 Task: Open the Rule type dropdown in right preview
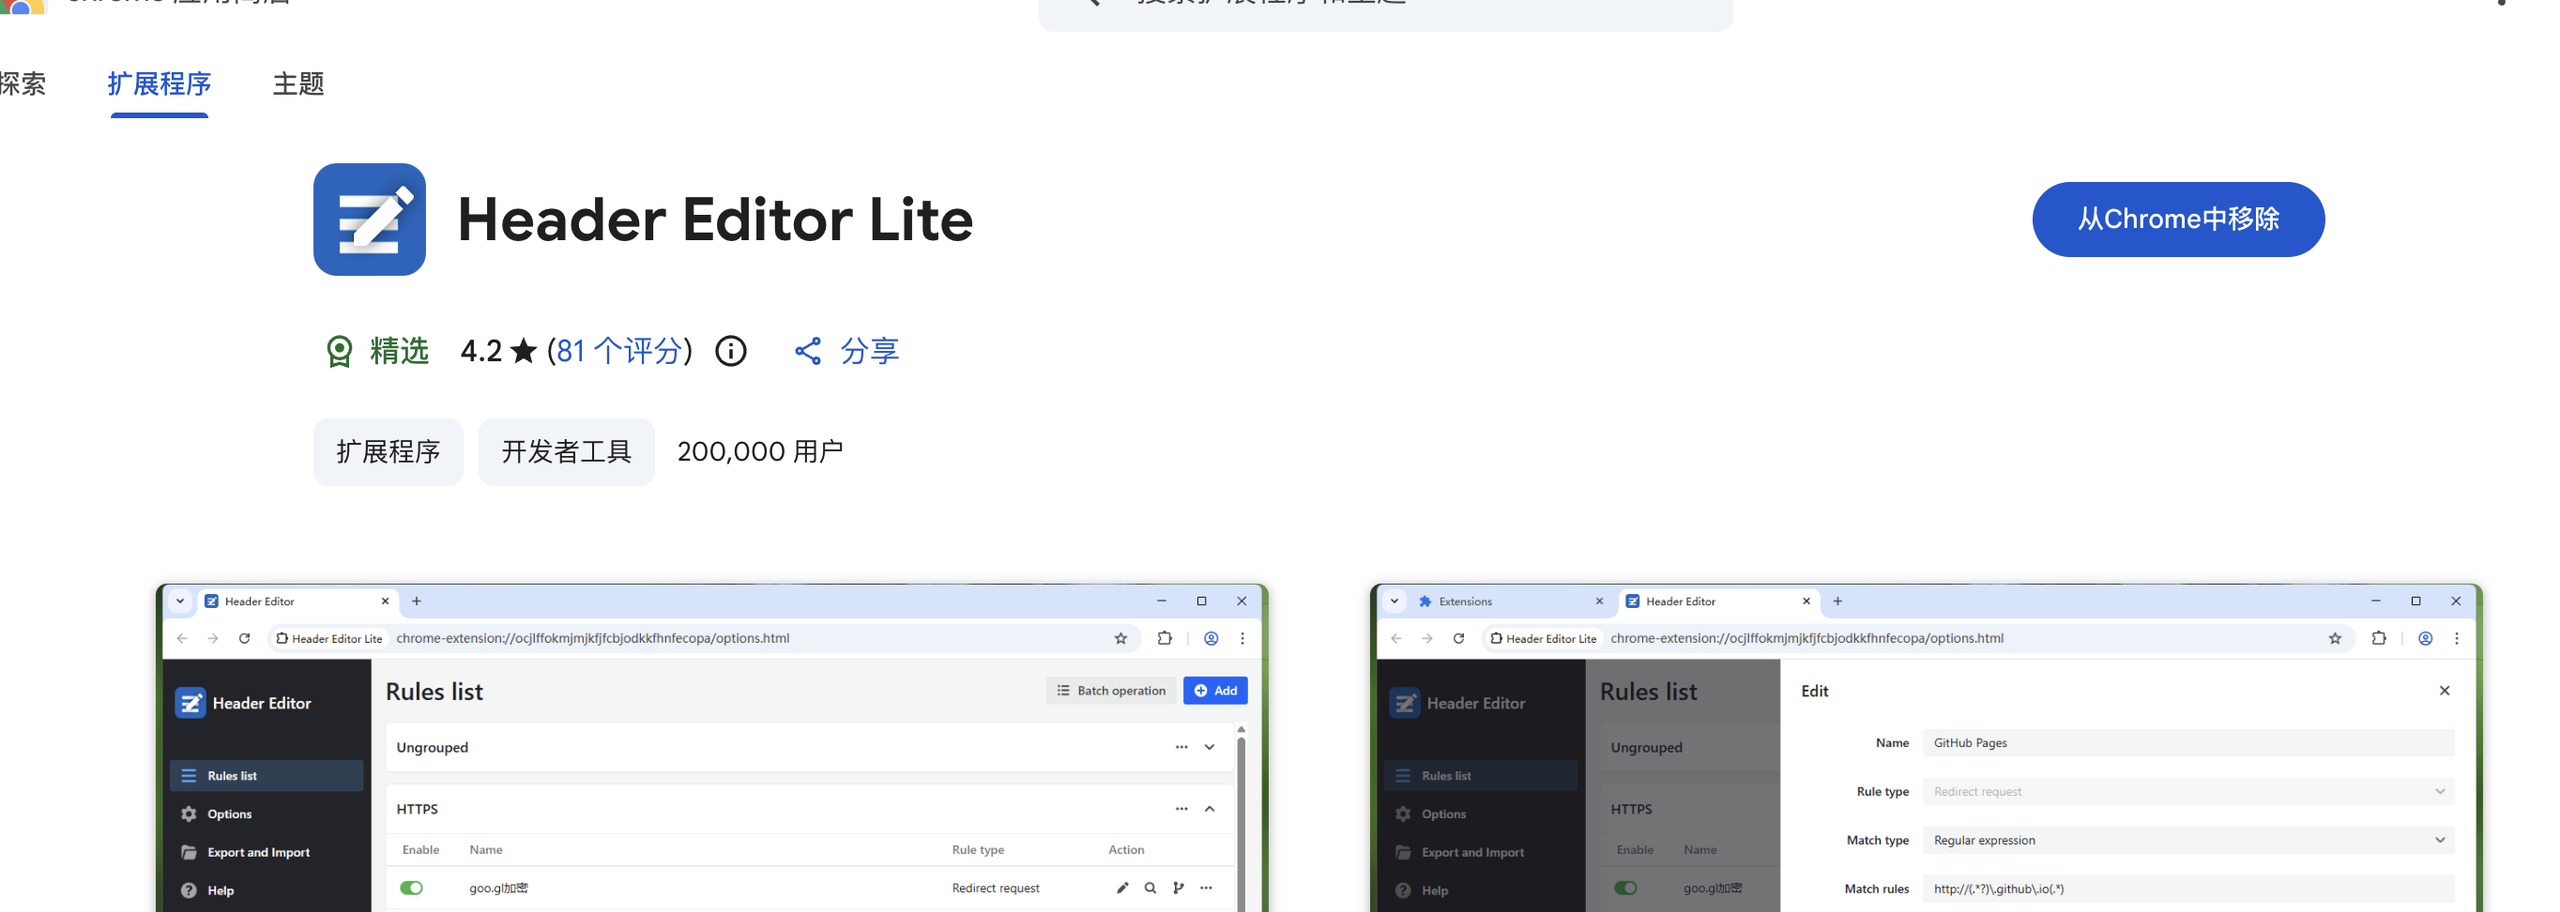pyautogui.click(x=2188, y=792)
